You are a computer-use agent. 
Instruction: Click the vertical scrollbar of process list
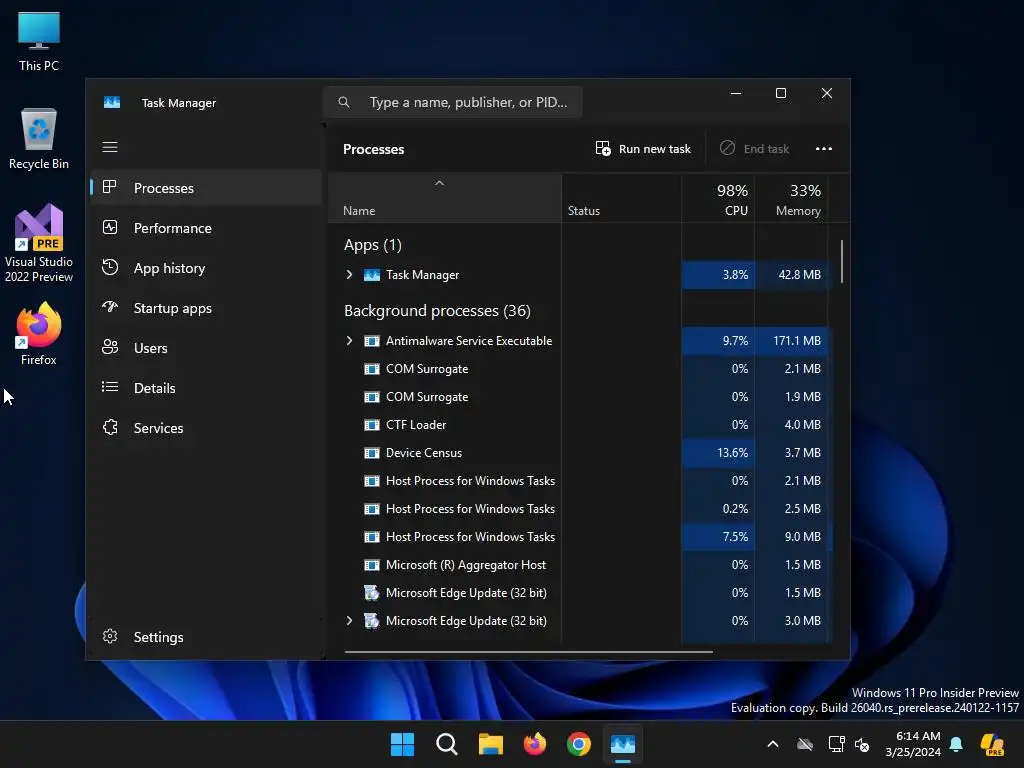click(x=842, y=261)
